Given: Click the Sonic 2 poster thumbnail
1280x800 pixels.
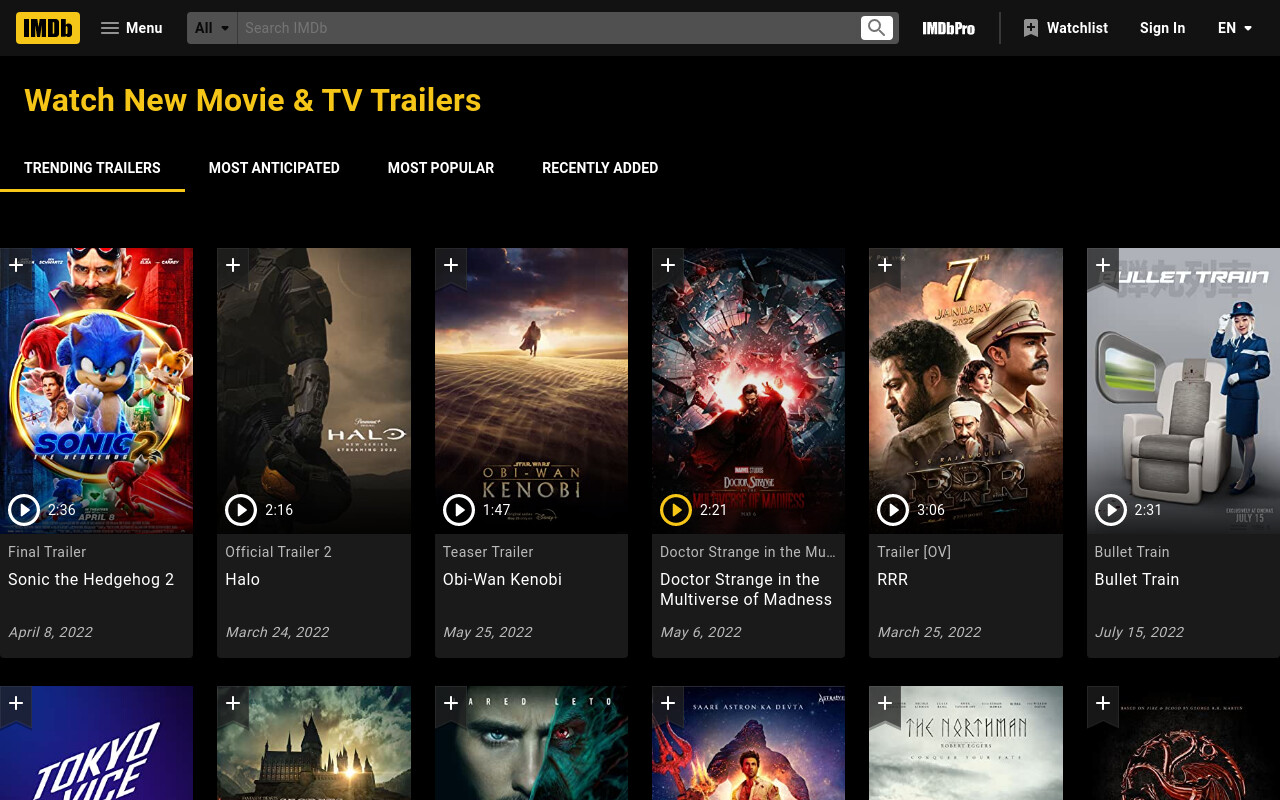Looking at the screenshot, I should click(96, 390).
